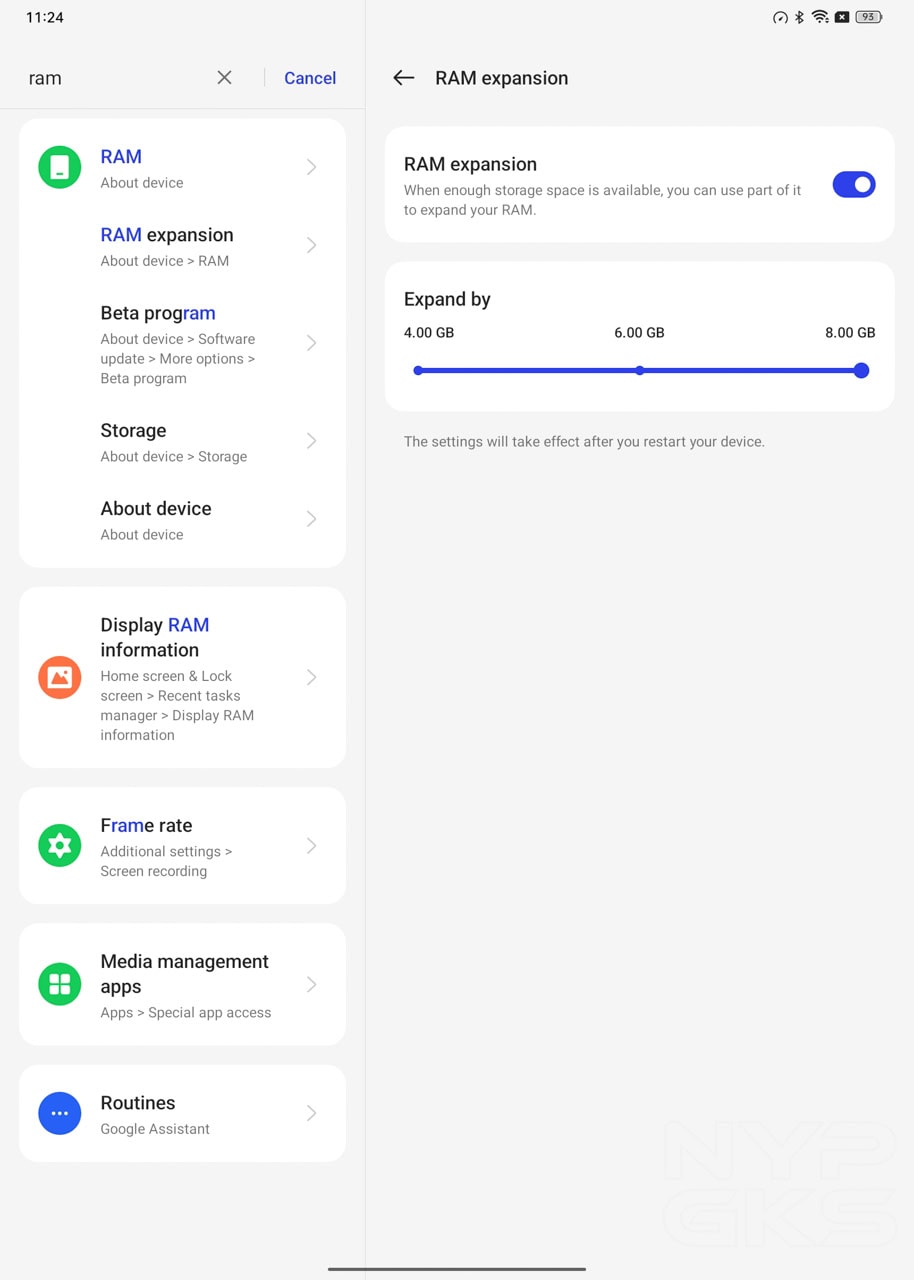914x1280 pixels.
Task: Open the RAM expansion result chevron
Action: pos(311,245)
